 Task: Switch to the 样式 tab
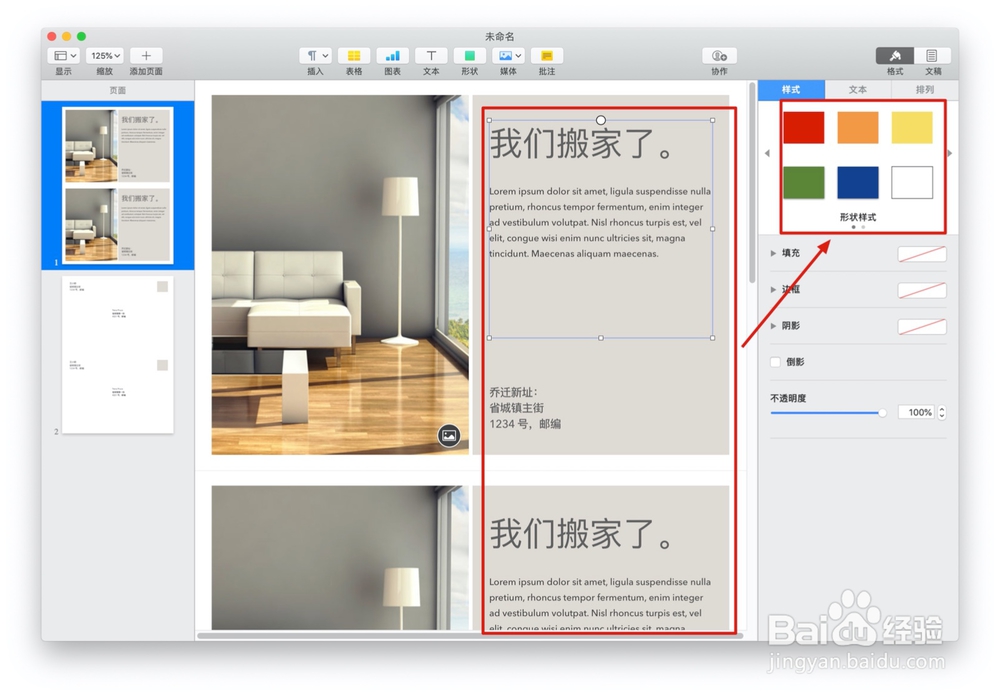click(x=791, y=89)
